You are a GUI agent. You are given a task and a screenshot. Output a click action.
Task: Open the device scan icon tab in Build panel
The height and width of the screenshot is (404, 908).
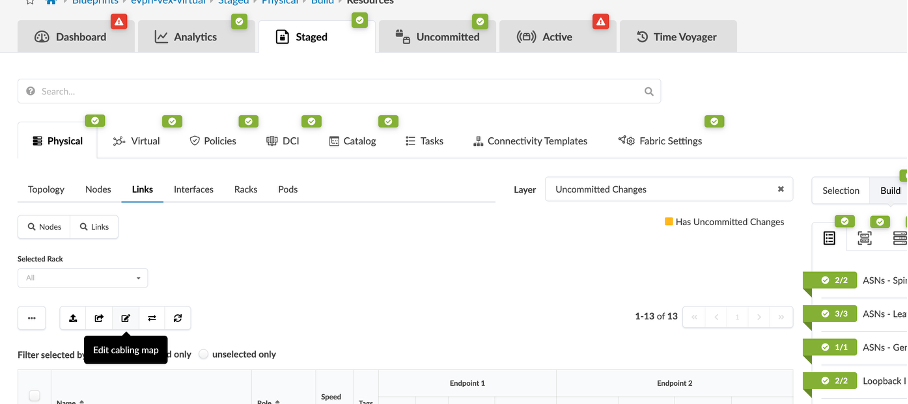pos(865,238)
